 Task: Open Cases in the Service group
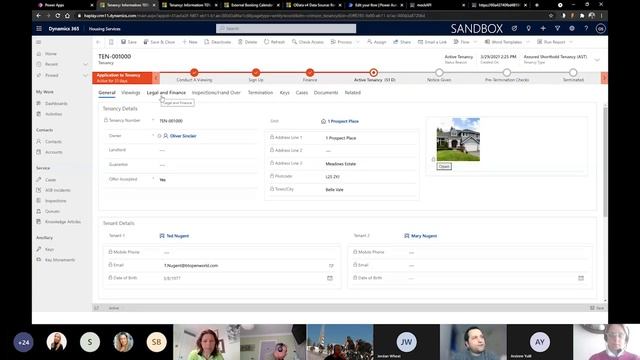coord(51,180)
